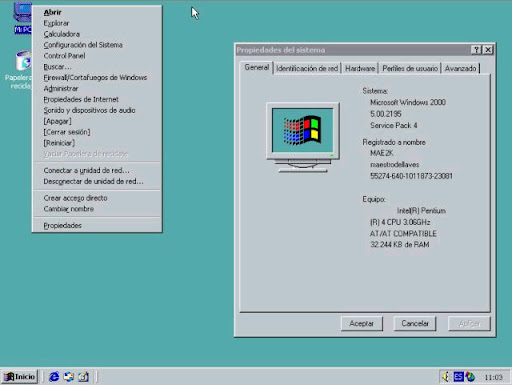Select Control Panel menu entry
The width and height of the screenshot is (512, 385).
[x=97, y=56]
